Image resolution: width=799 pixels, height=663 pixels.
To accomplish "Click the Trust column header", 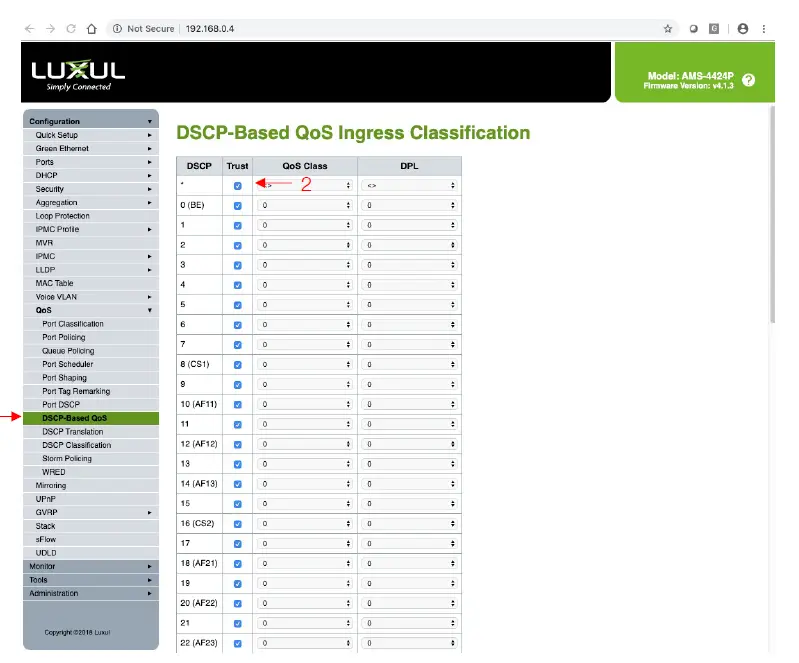I will [237, 166].
